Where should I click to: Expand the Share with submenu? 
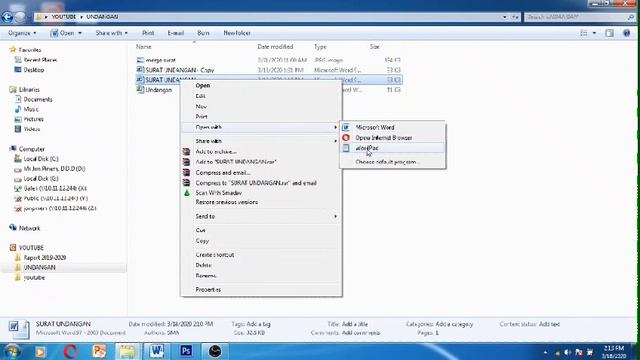[261, 141]
